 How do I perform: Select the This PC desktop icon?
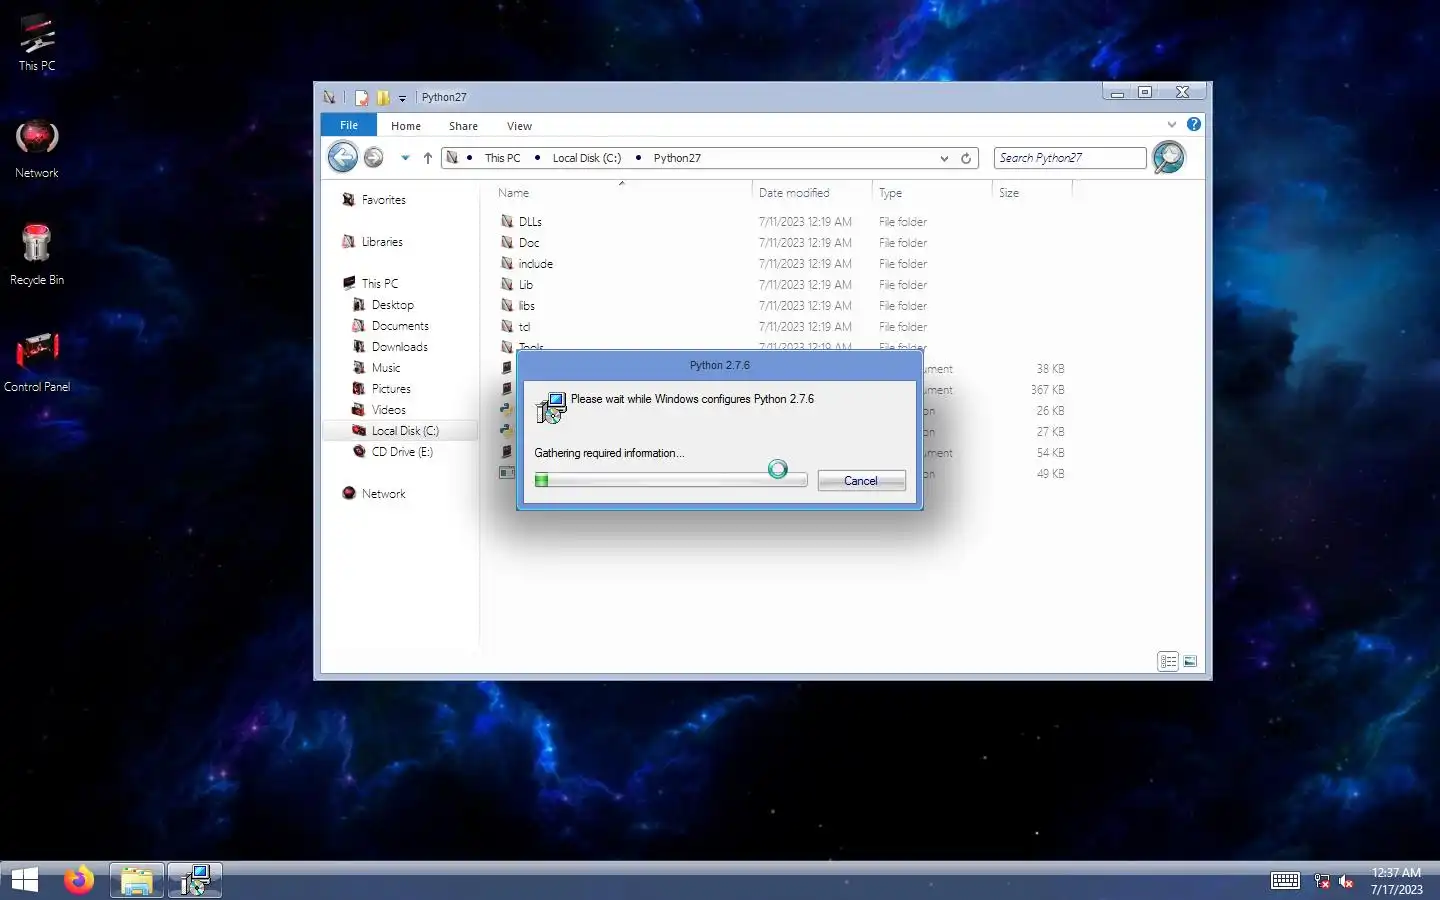[37, 43]
